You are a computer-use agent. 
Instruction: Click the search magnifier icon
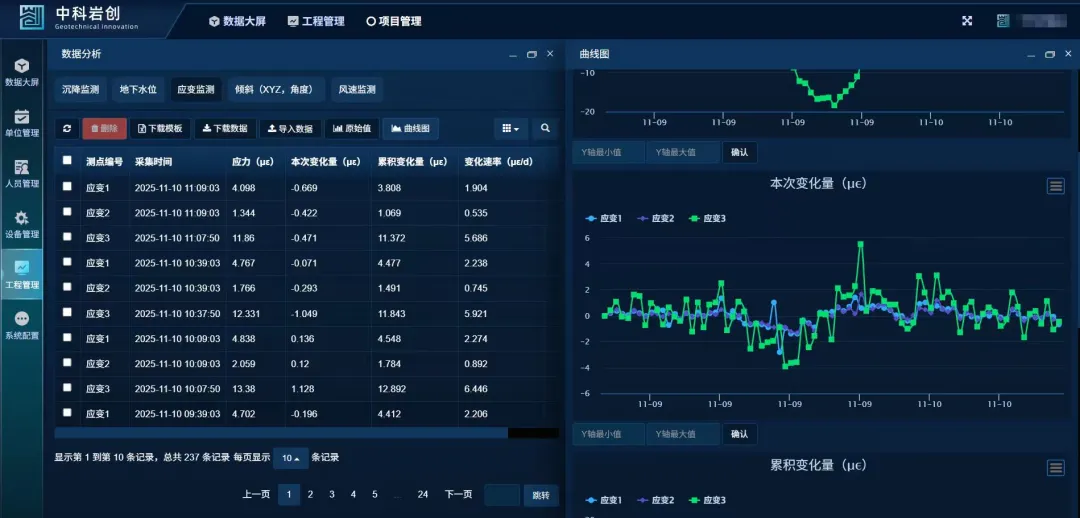(x=545, y=128)
